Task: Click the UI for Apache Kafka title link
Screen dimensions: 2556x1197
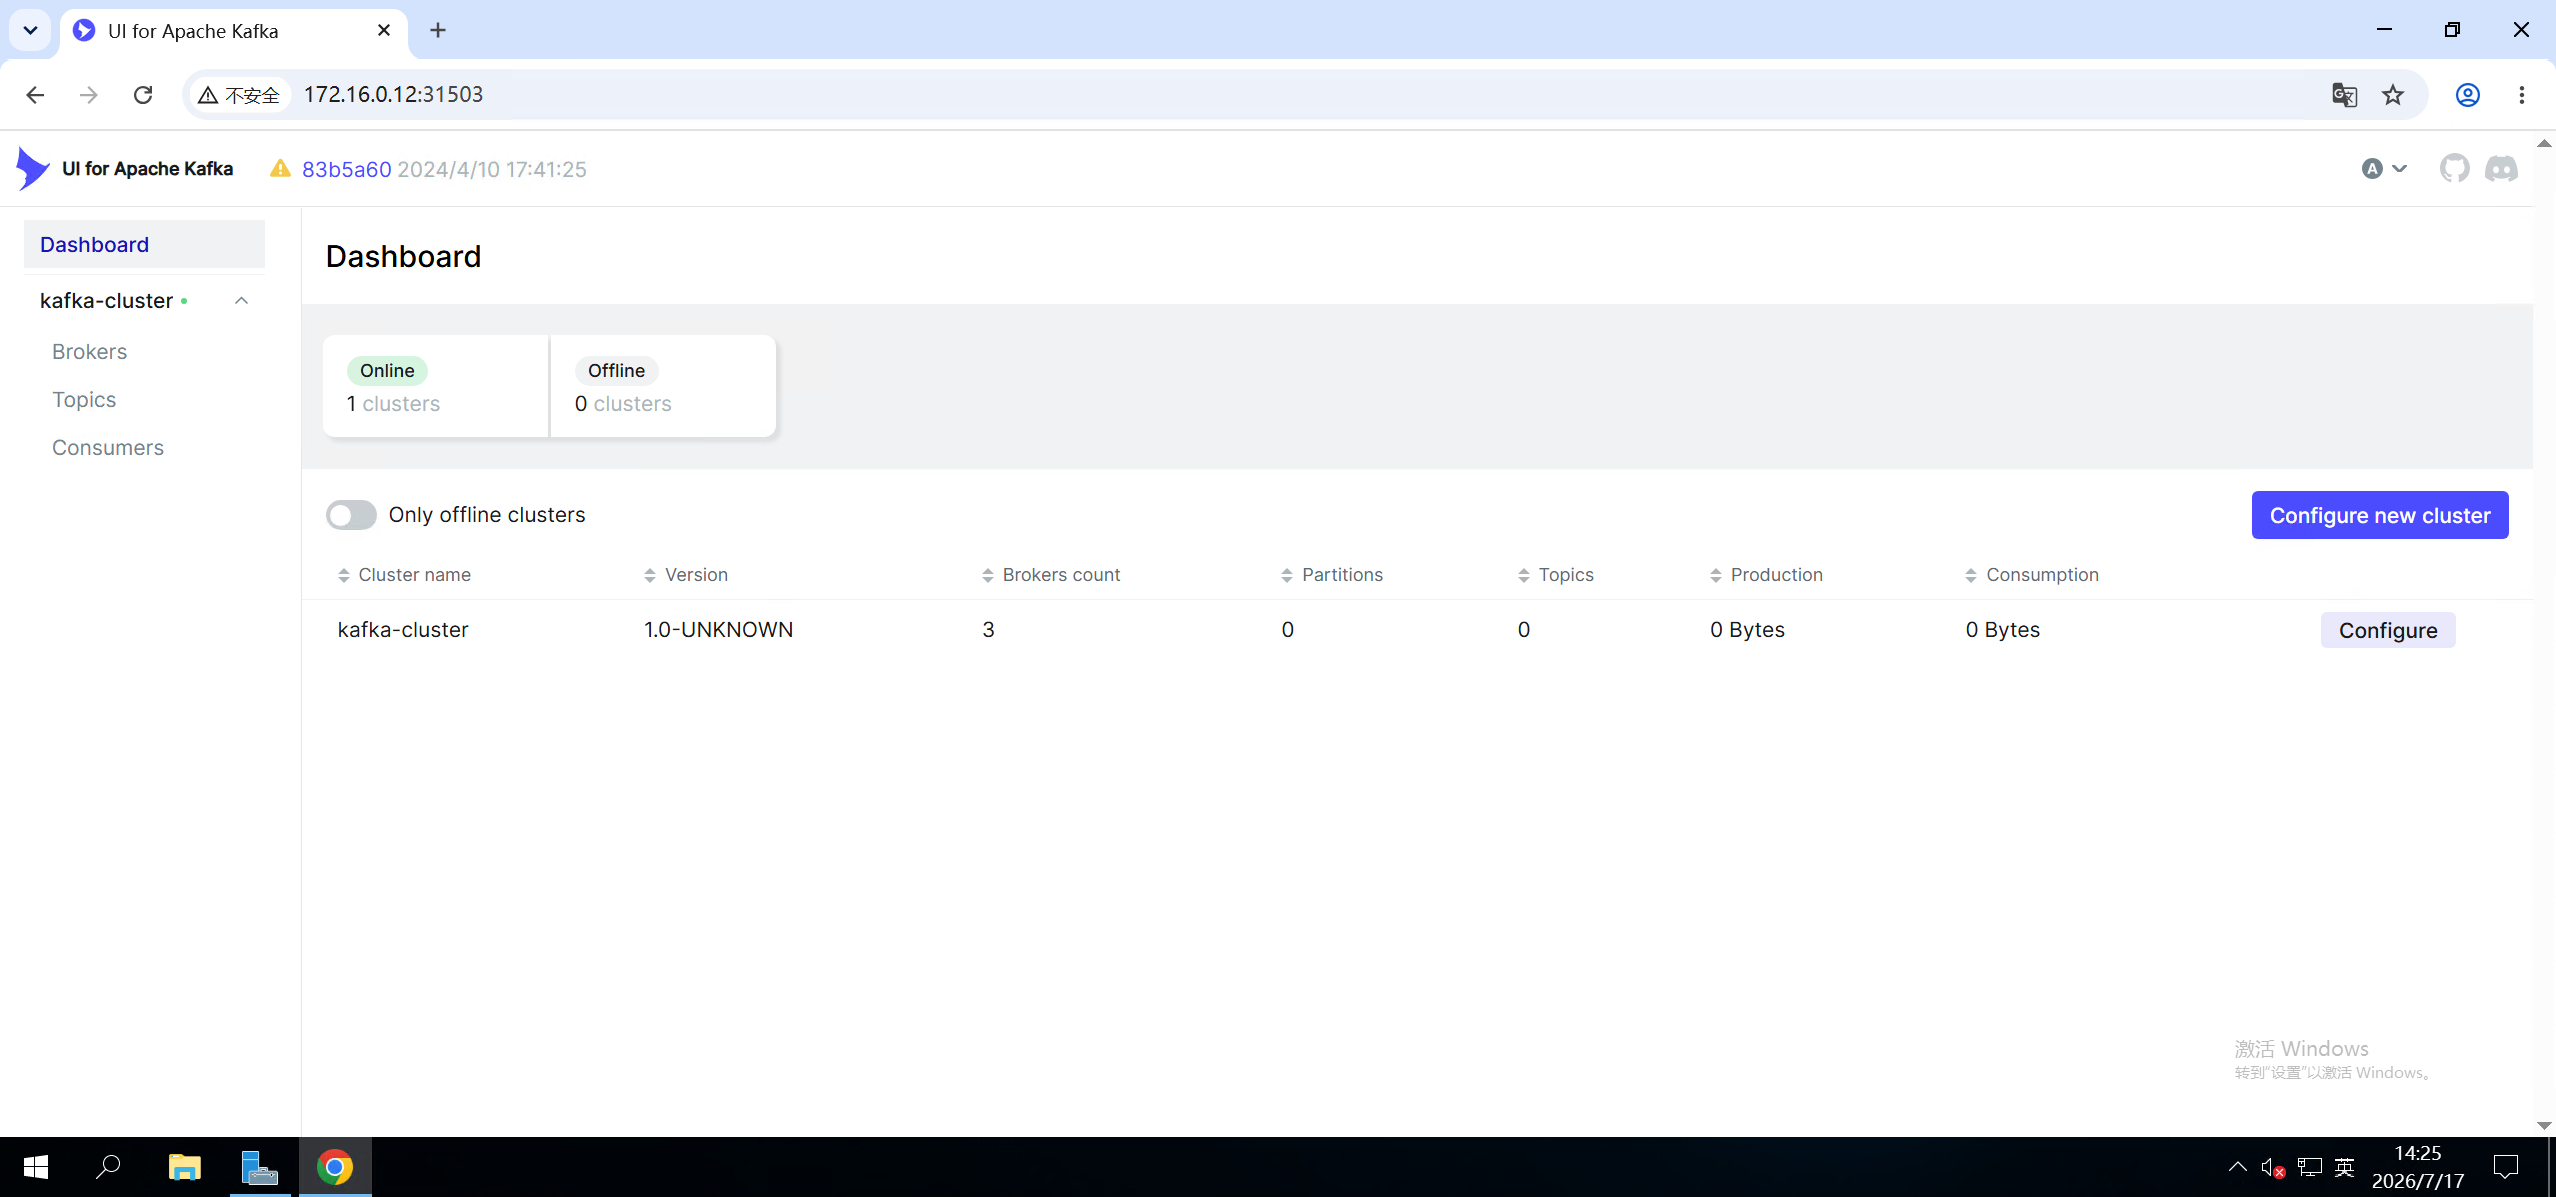Action: pyautogui.click(x=148, y=169)
